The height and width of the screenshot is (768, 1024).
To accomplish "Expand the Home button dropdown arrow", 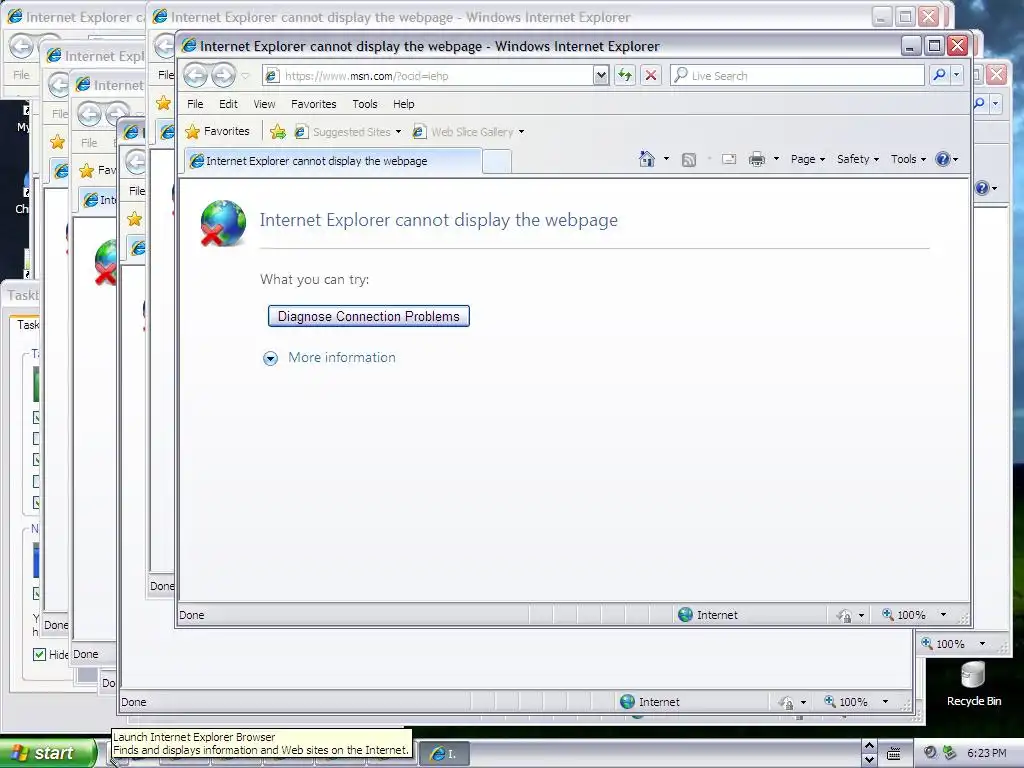I will click(666, 159).
